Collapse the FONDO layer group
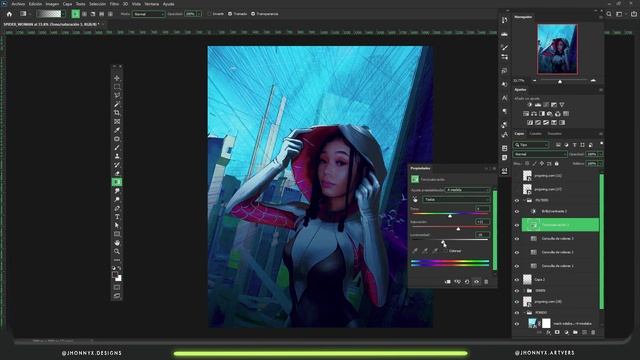 point(524,312)
